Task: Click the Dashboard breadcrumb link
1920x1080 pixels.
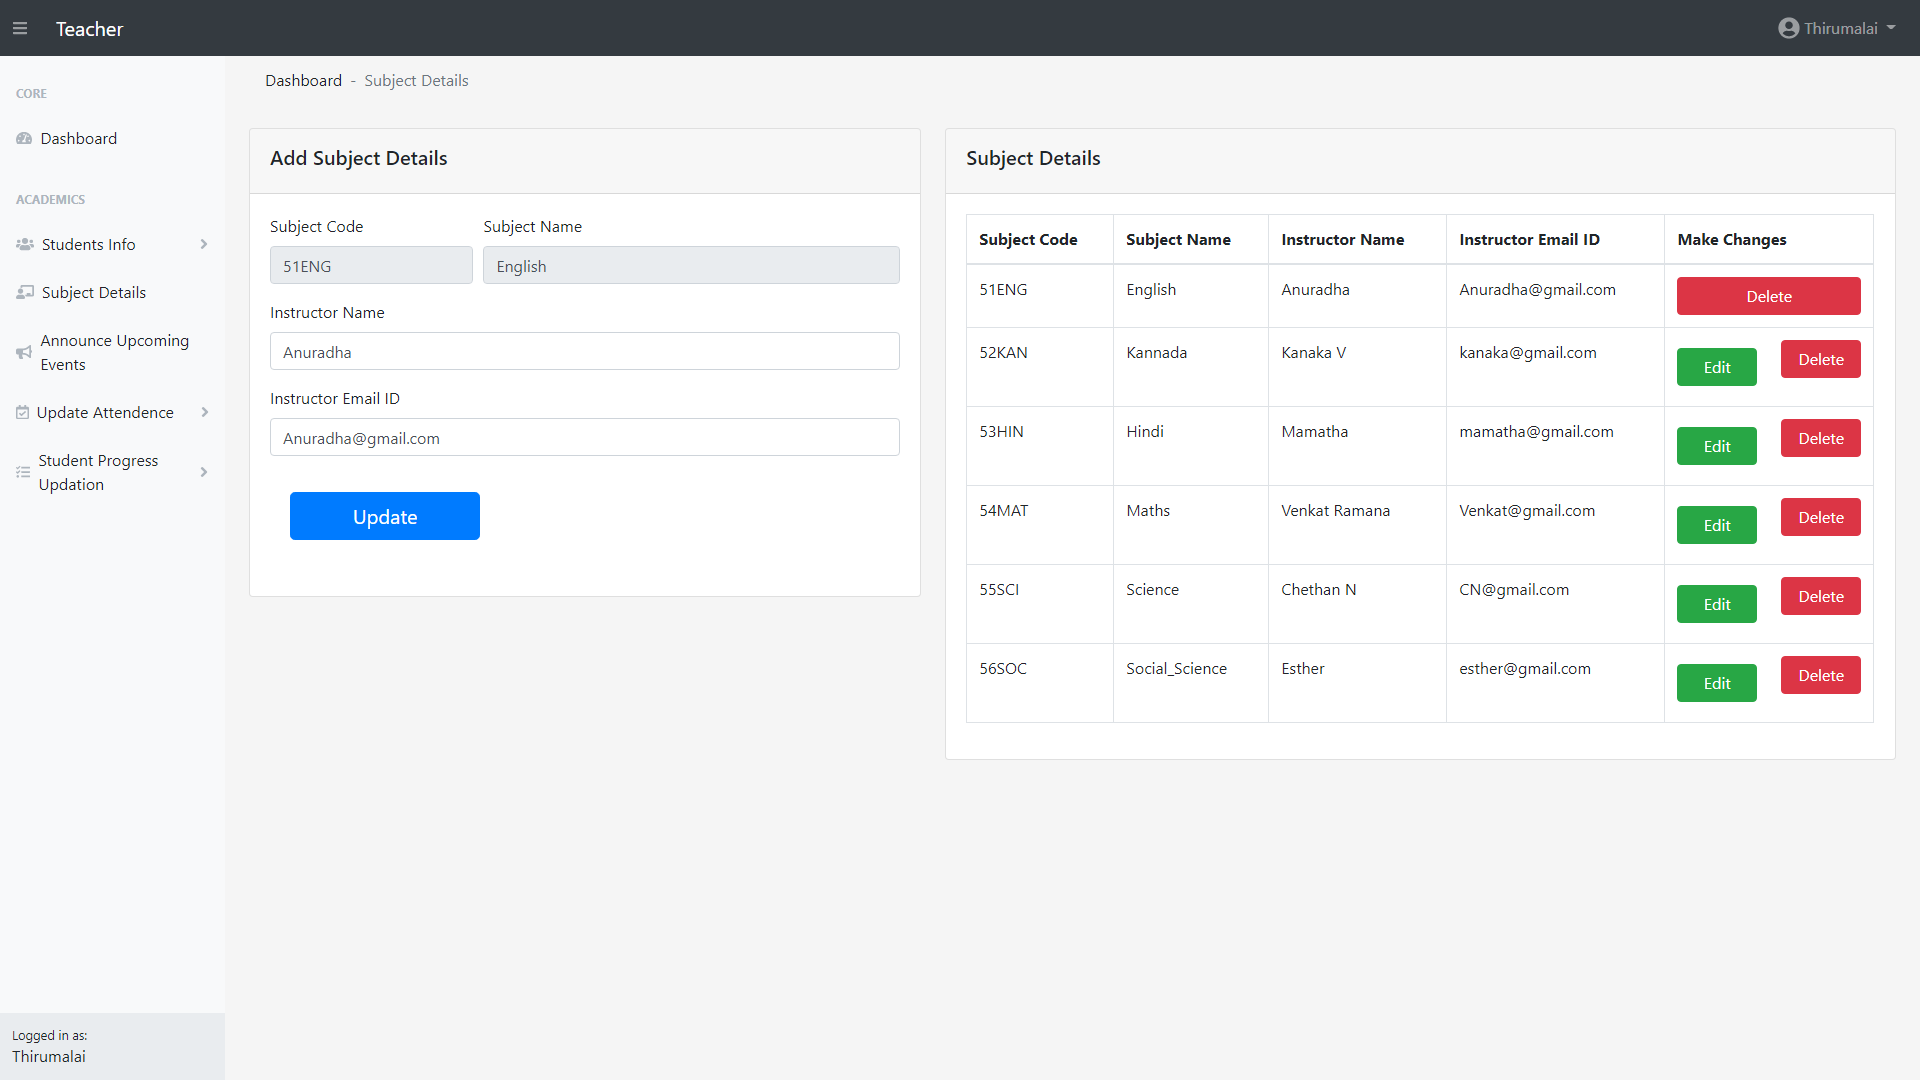Action: (303, 81)
